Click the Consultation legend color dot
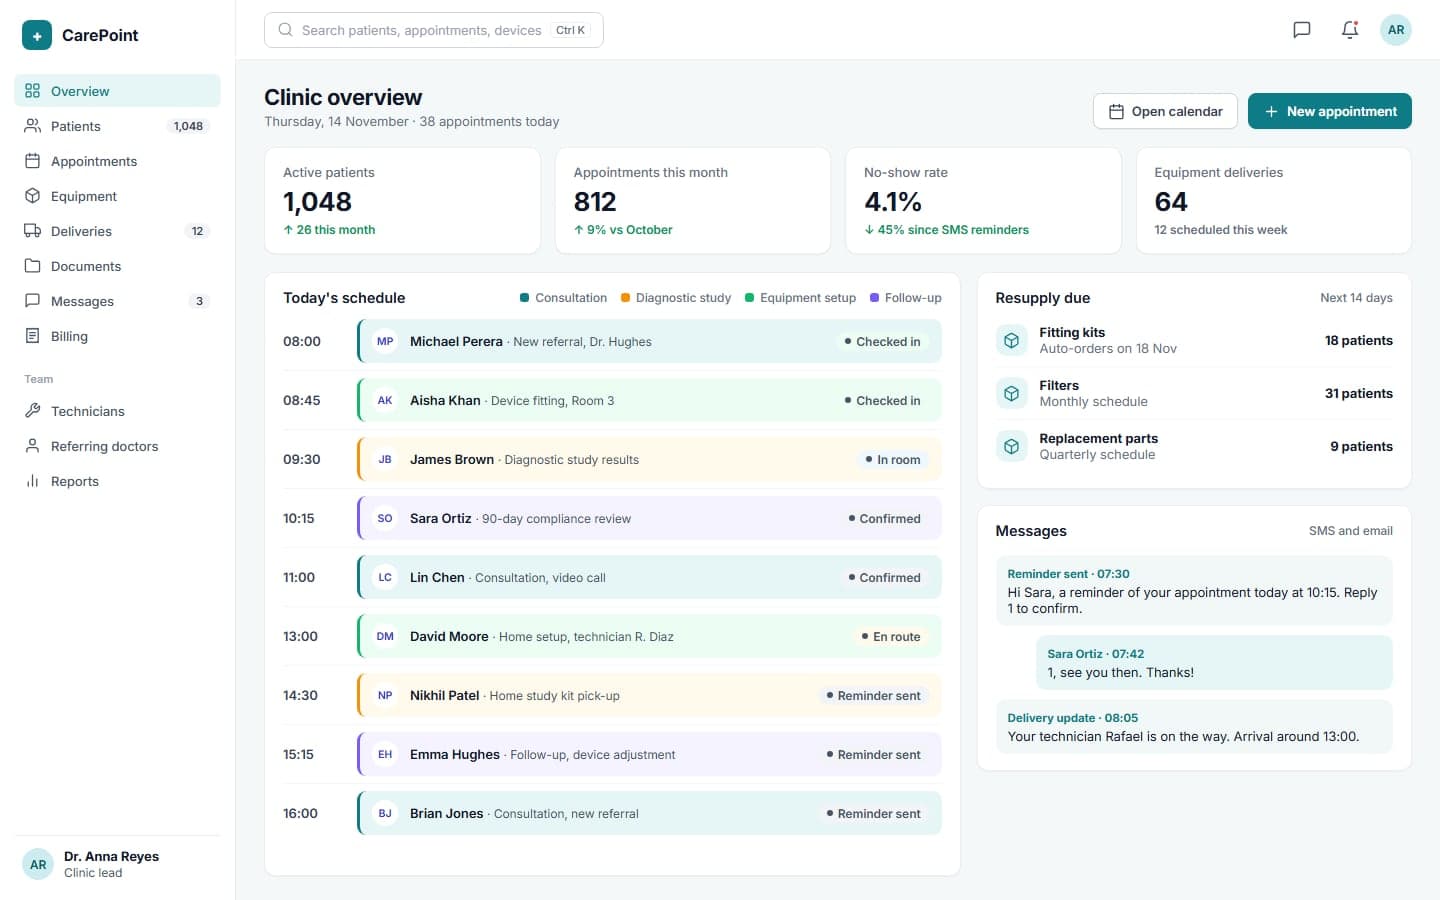1440x900 pixels. (524, 298)
